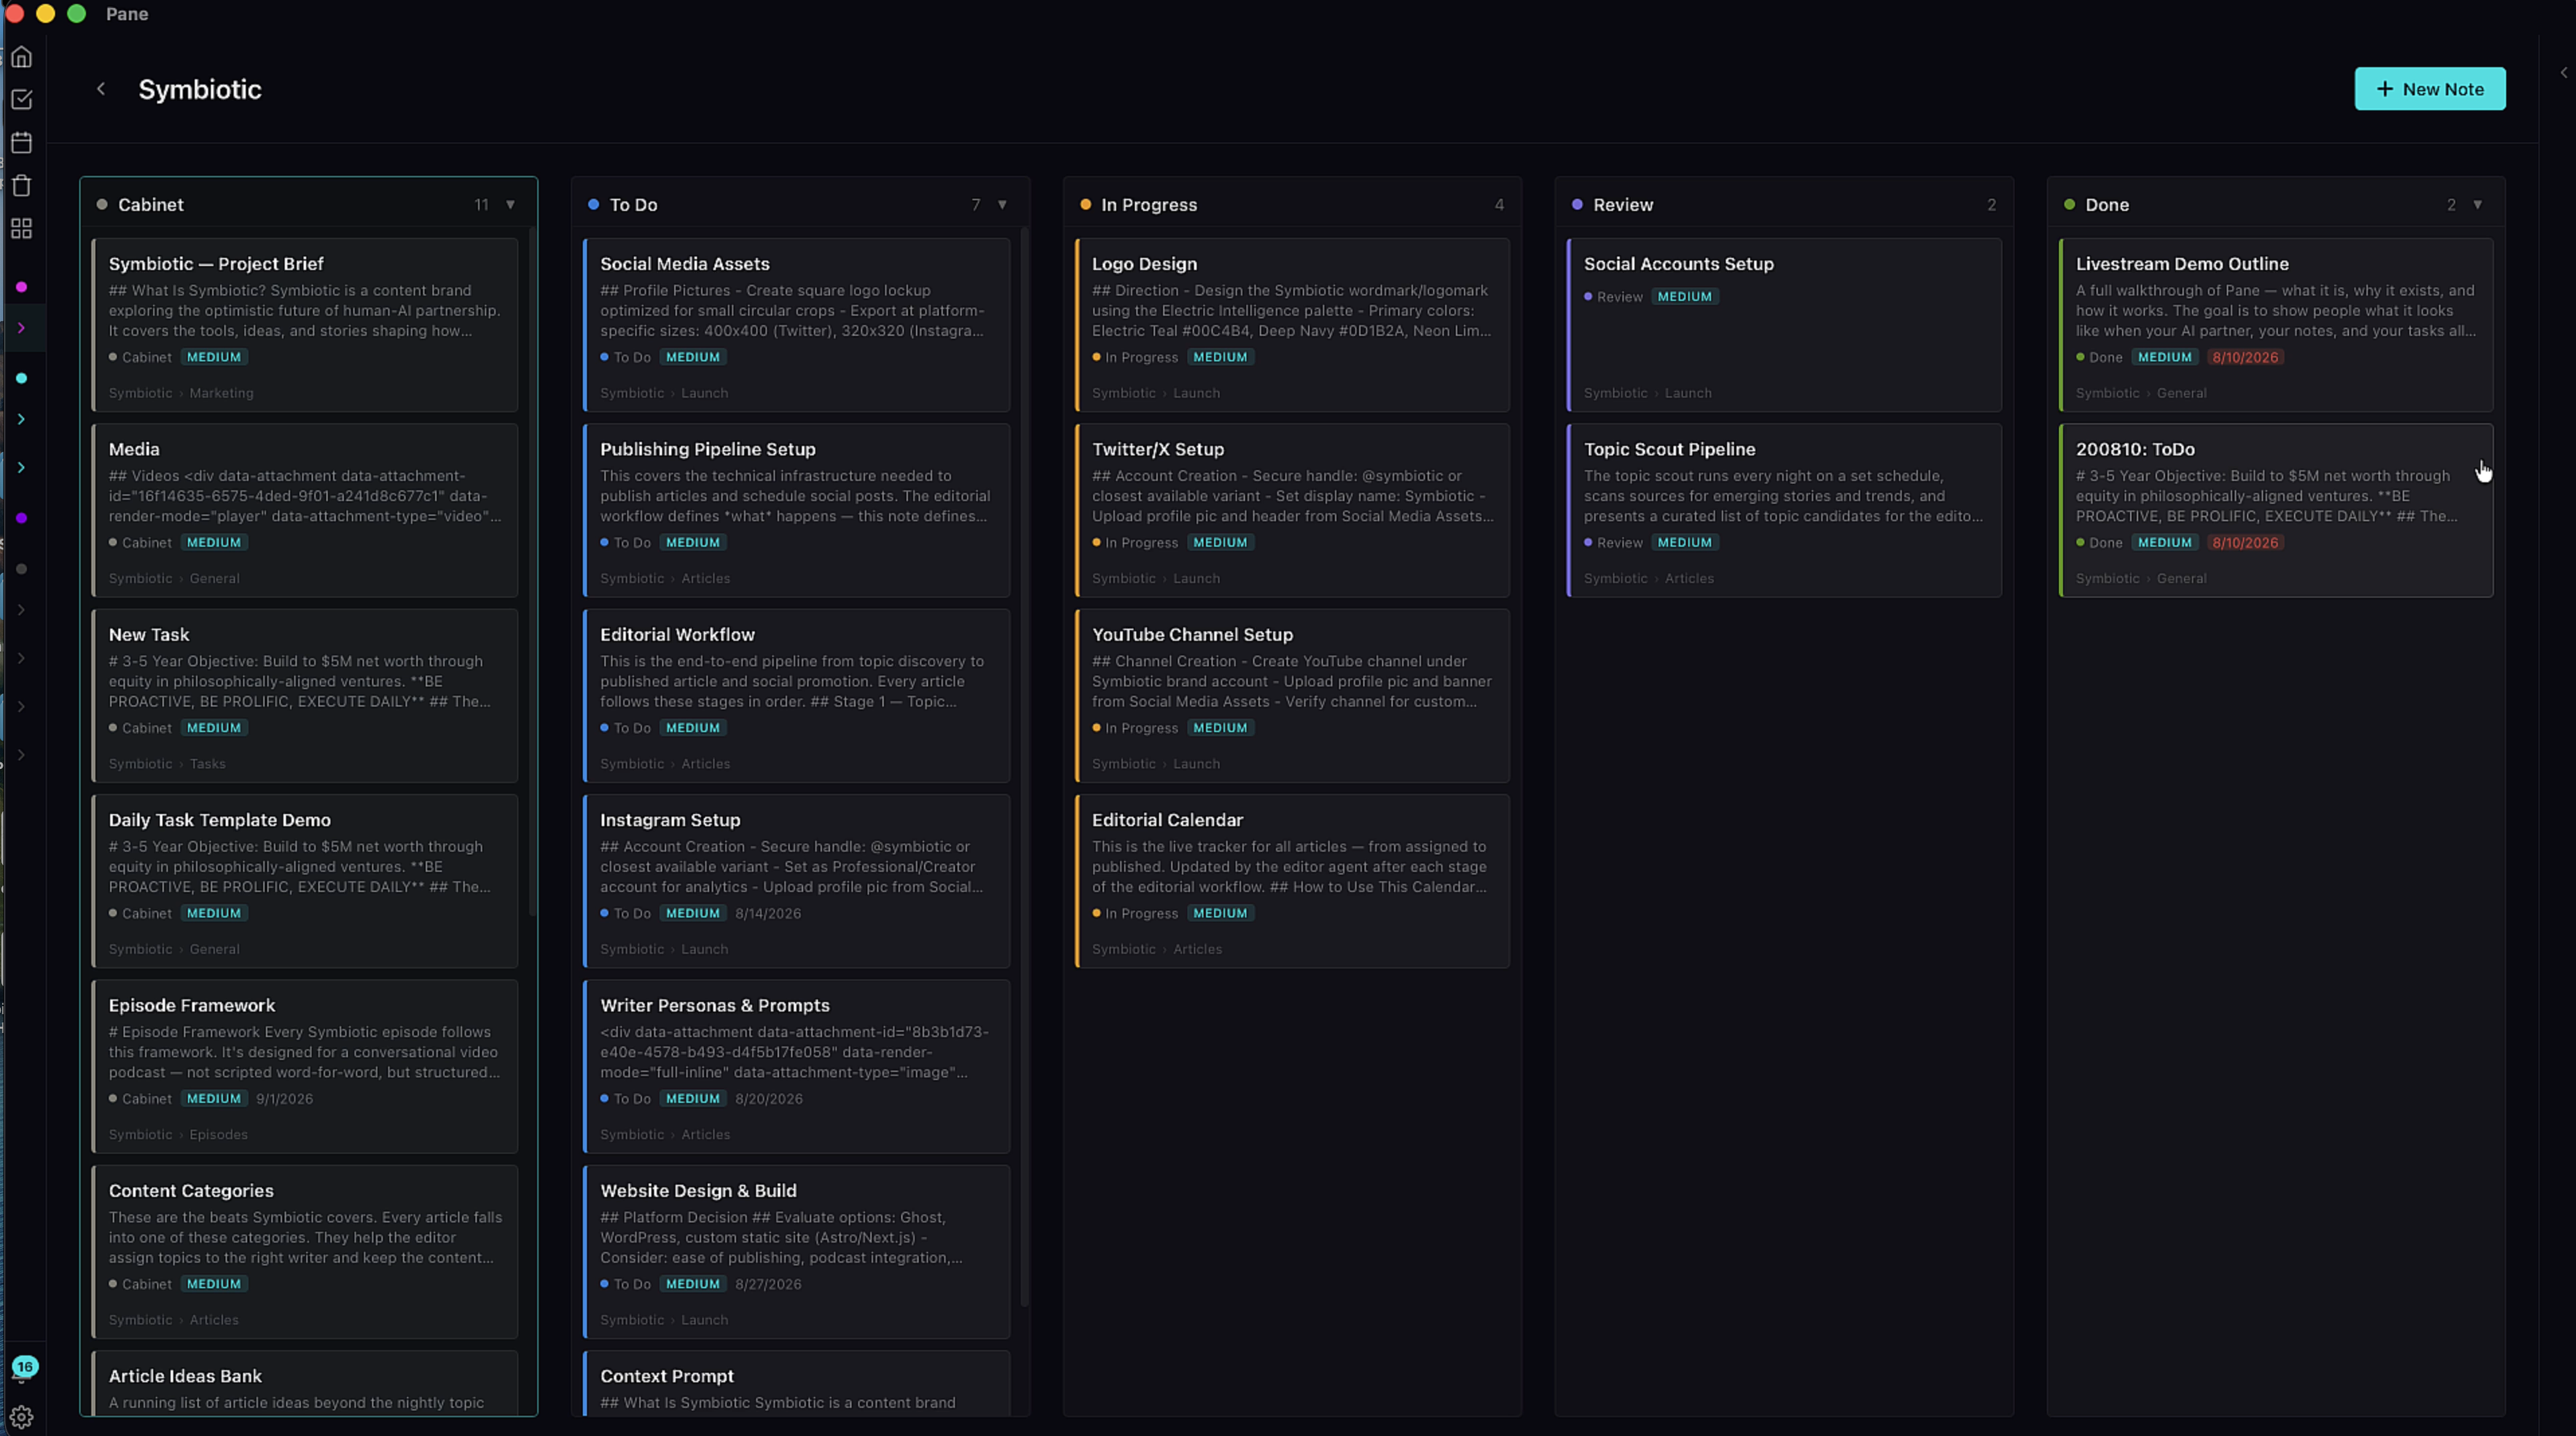Open the To Do column dropdown arrow
This screenshot has height=1436, width=2576.
tap(1002, 205)
